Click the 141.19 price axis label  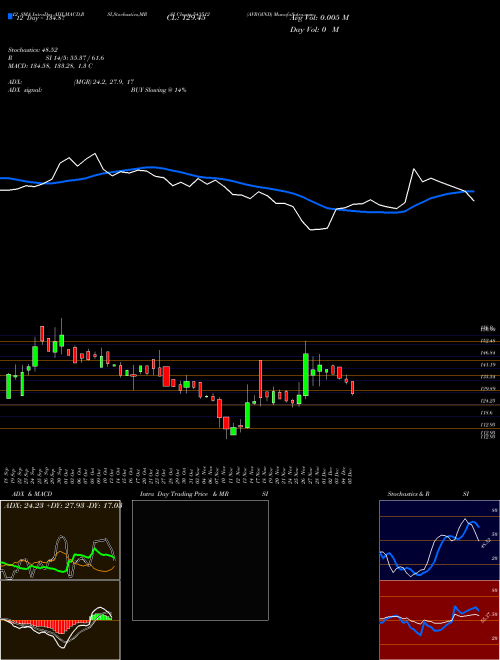click(488, 365)
